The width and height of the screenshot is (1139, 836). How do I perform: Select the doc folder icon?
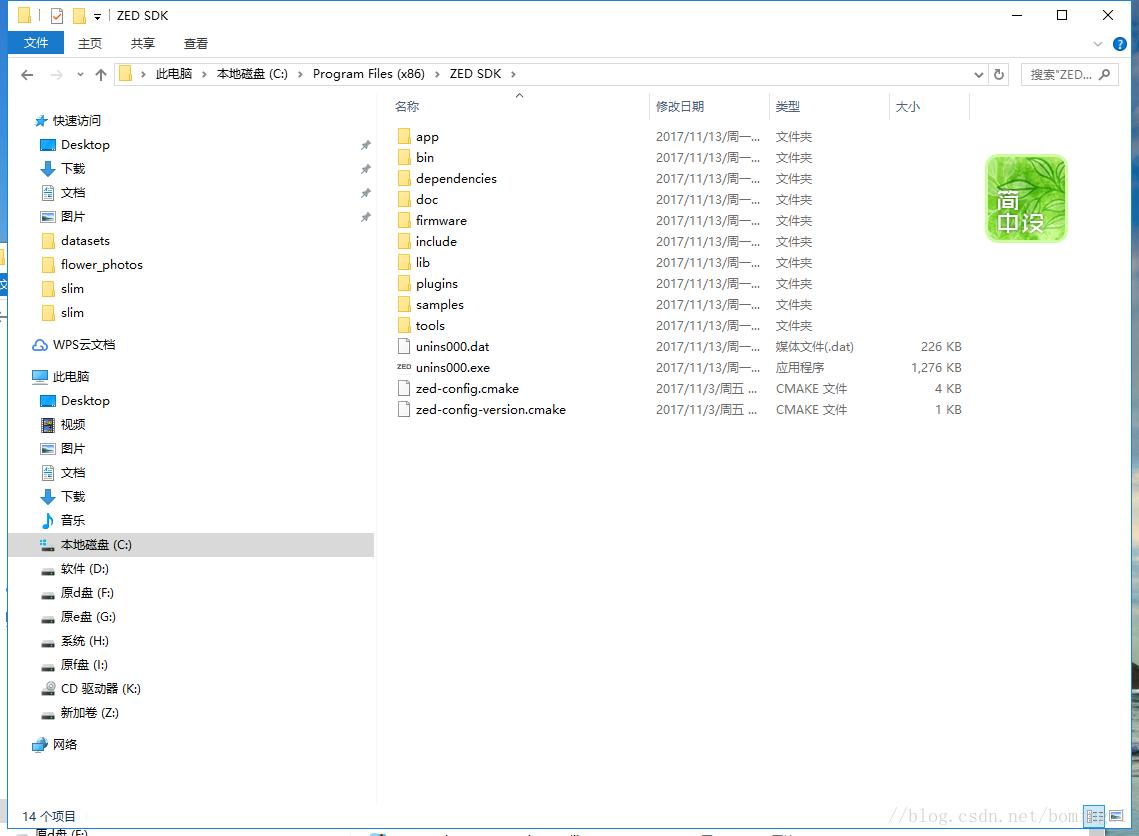[x=404, y=200]
